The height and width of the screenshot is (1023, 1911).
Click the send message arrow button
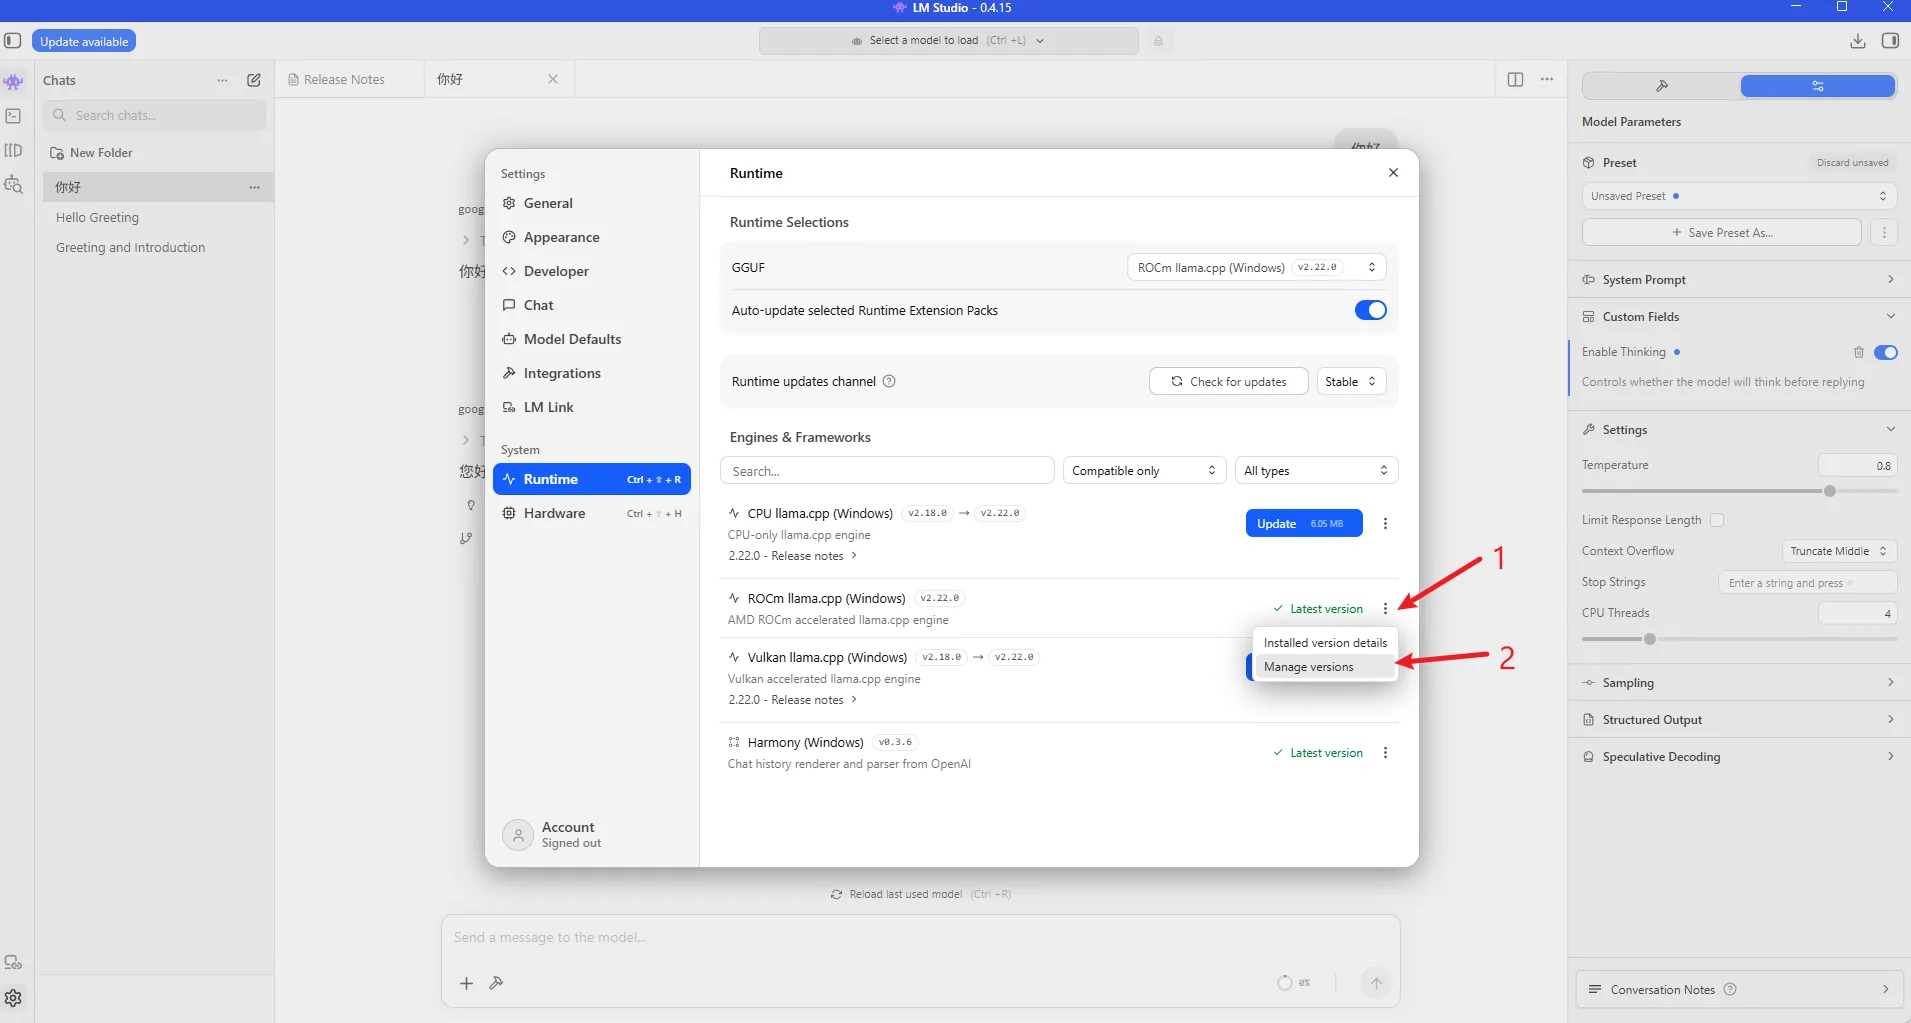[x=1376, y=983]
